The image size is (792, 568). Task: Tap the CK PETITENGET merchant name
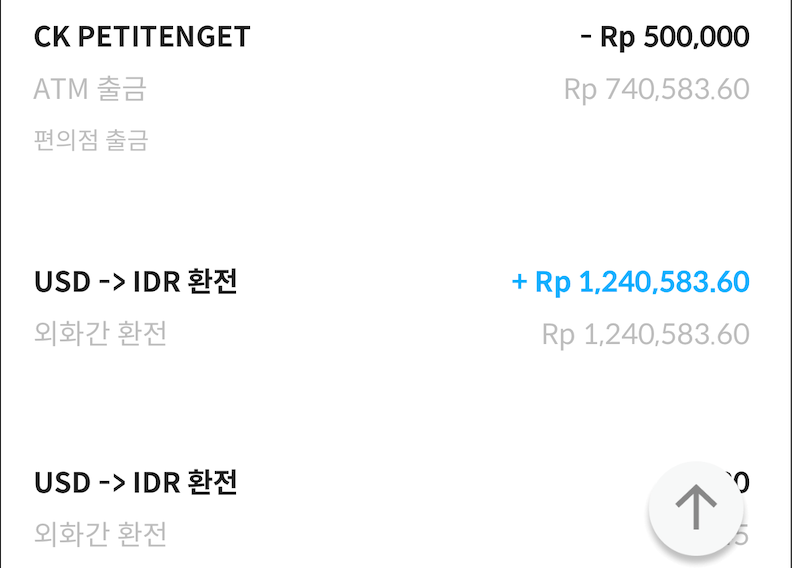click(x=142, y=37)
